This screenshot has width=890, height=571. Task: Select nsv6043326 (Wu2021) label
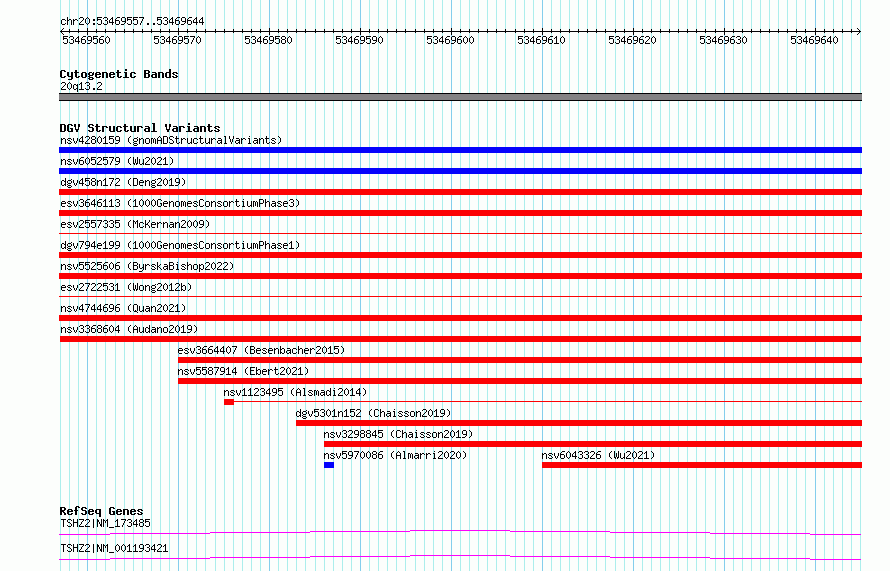click(598, 455)
